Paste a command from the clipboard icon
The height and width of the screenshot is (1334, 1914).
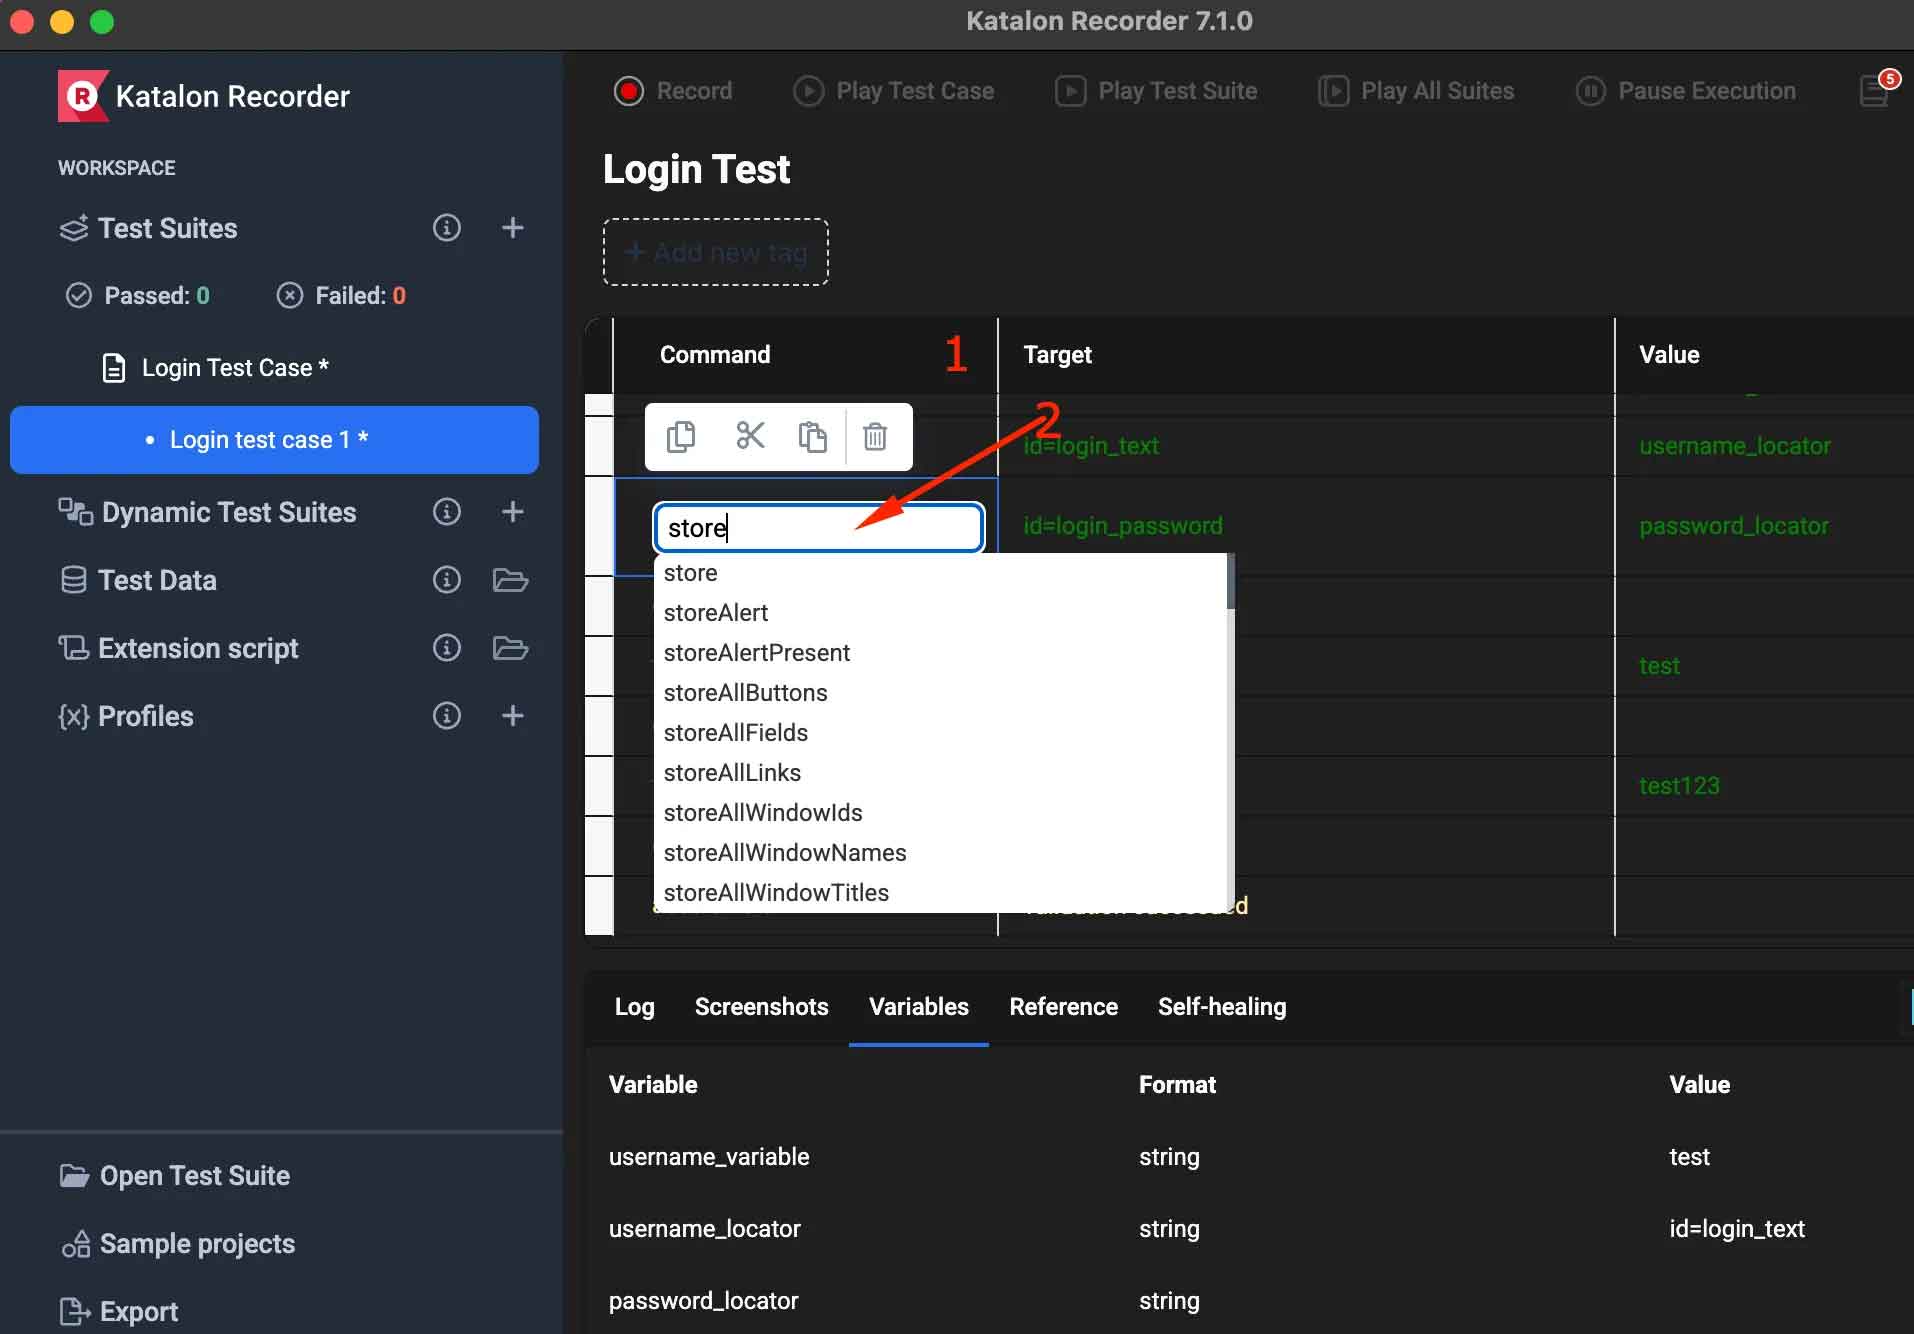tap(813, 436)
